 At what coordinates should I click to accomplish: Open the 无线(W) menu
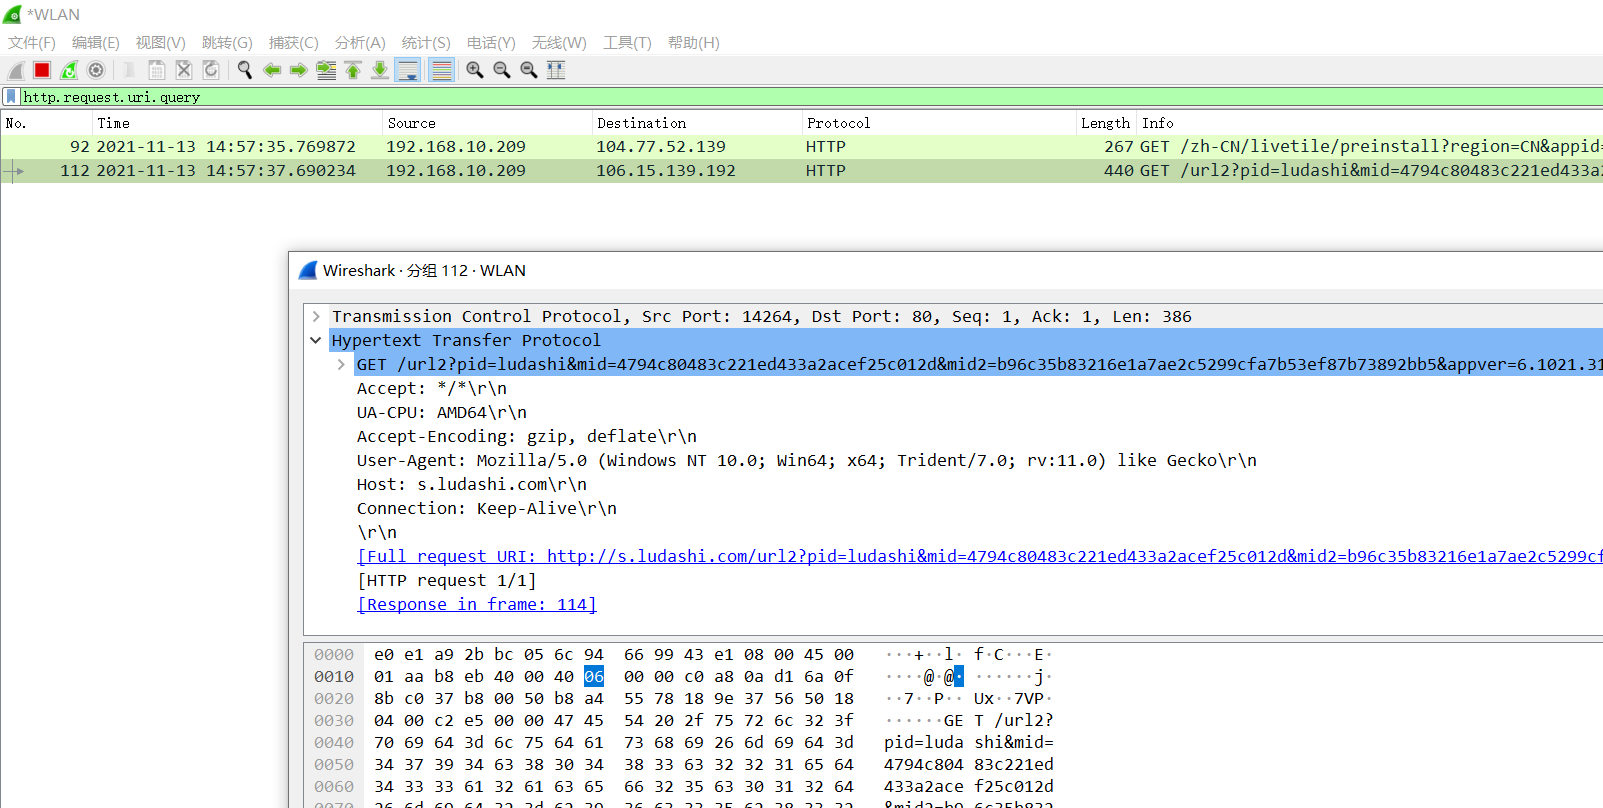coord(559,43)
